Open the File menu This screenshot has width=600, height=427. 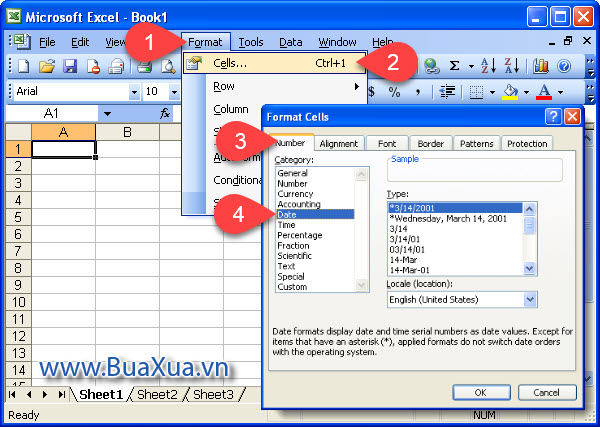[47, 42]
